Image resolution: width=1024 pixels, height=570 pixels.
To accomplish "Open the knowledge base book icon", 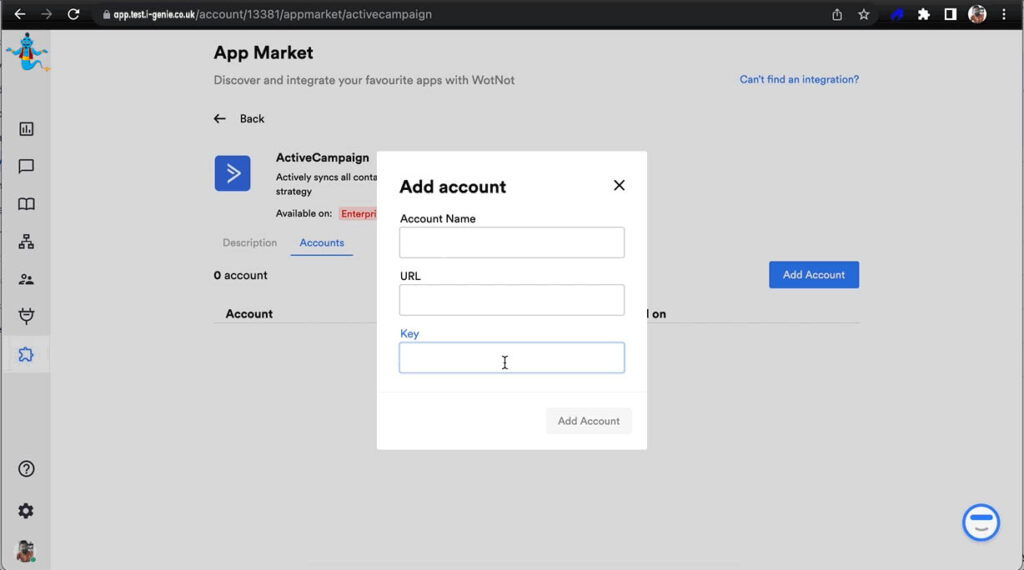I will click(x=26, y=204).
